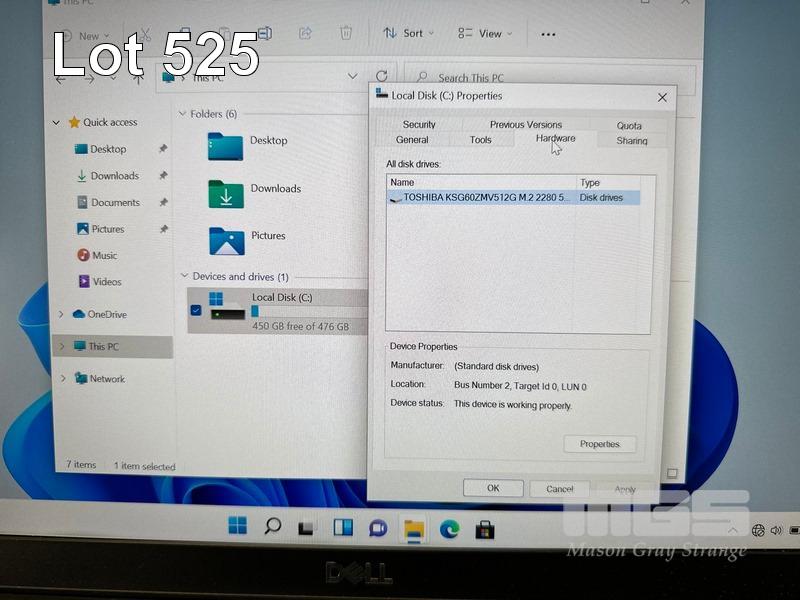
Task: Click the refresh button beside address bar
Action: 381,76
